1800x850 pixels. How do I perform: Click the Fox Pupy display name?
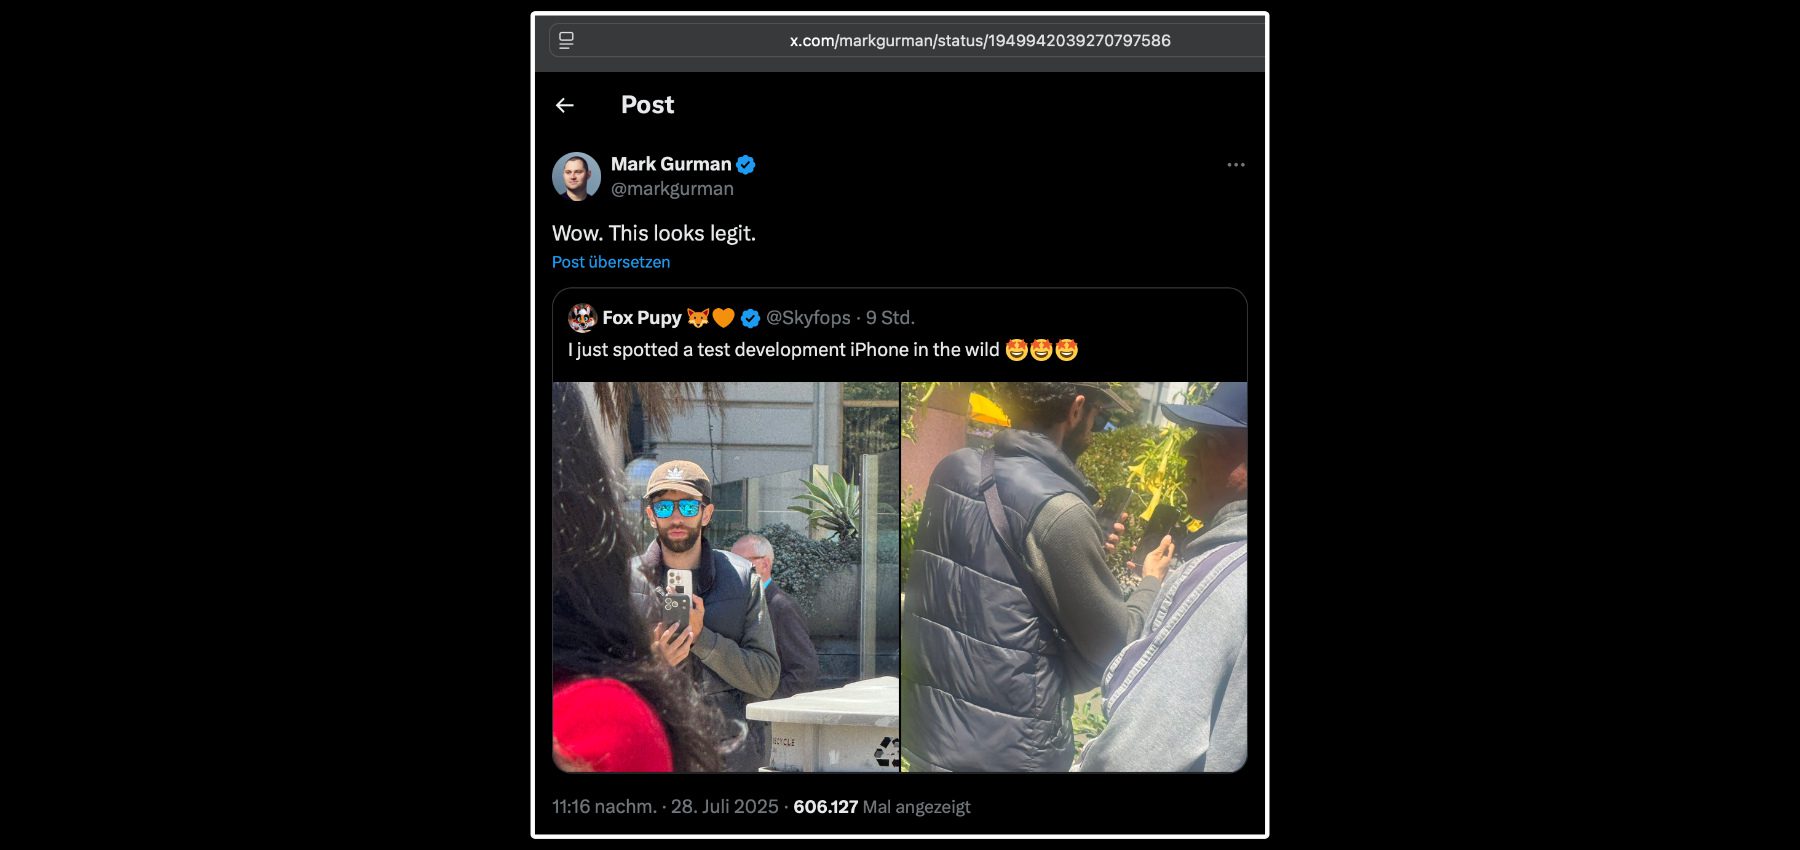(x=642, y=318)
